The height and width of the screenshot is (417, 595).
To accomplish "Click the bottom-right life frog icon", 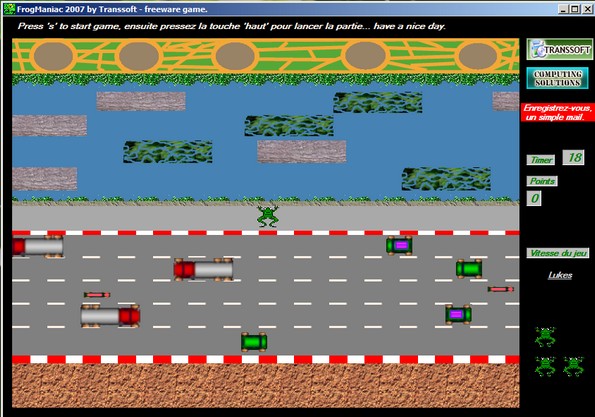I will 573,366.
